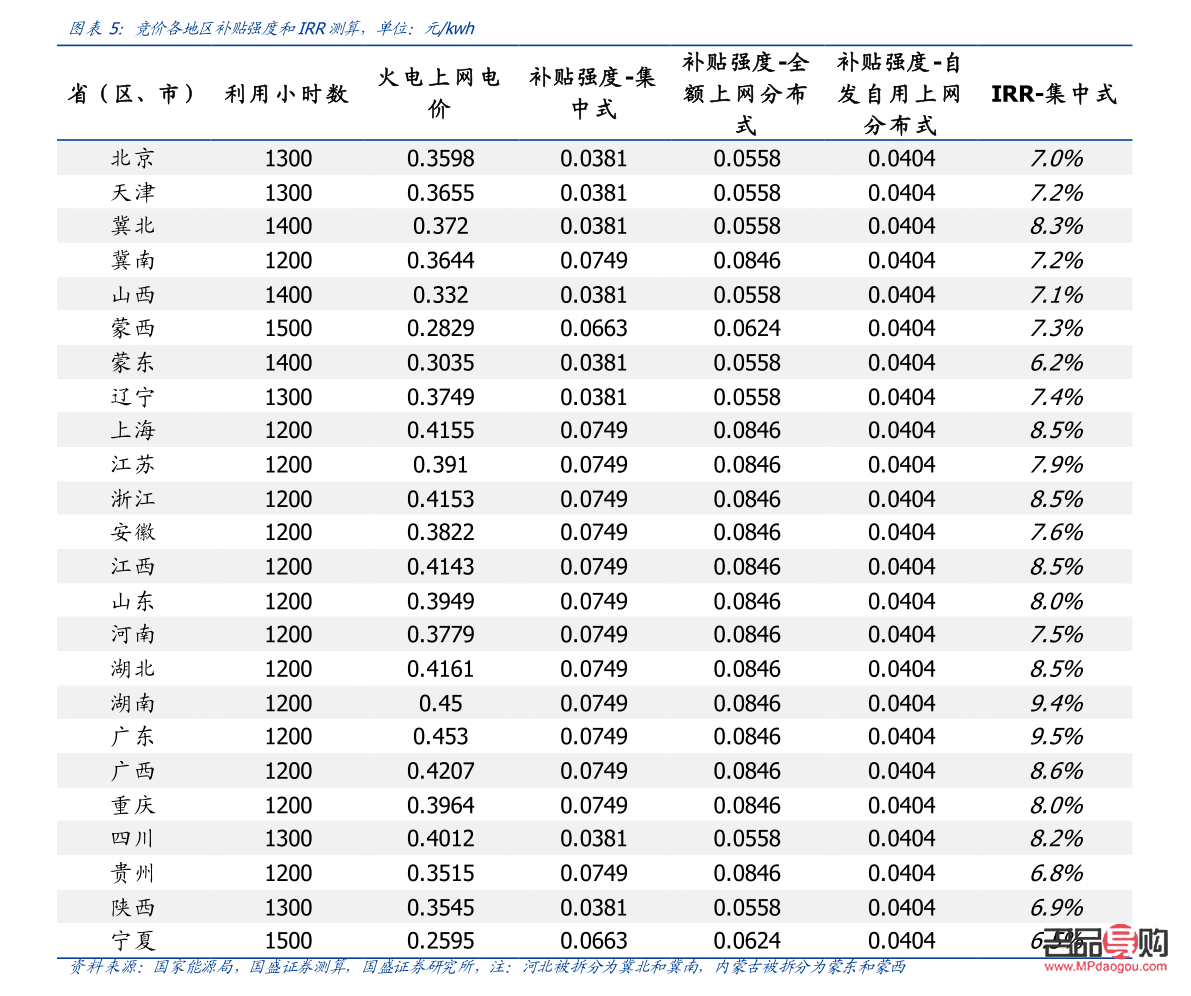
Task: Click the 湖北 row label
Action: coord(133,669)
